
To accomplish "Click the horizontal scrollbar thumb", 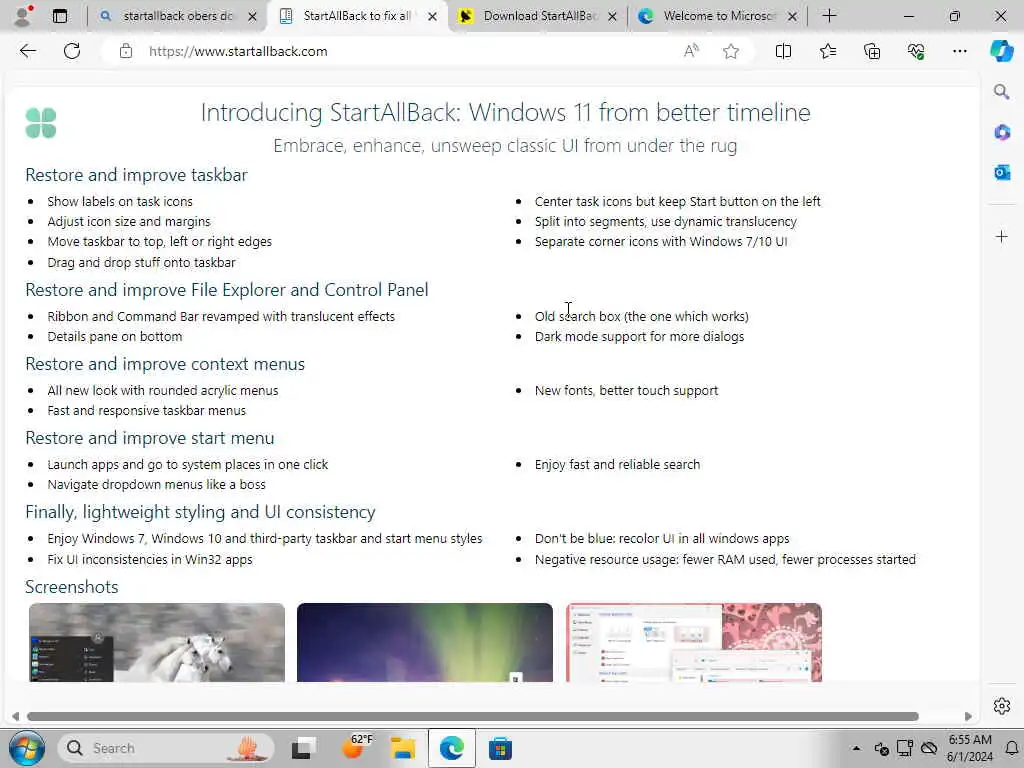I will (x=473, y=716).
